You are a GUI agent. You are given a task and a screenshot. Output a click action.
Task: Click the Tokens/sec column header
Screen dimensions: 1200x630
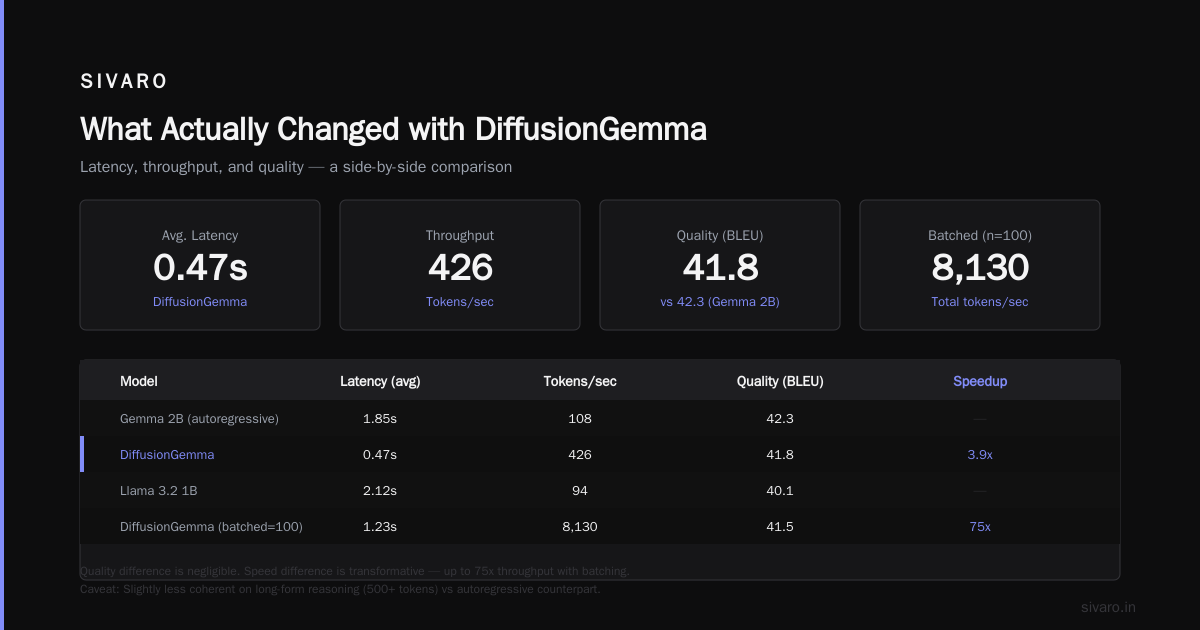tap(580, 382)
